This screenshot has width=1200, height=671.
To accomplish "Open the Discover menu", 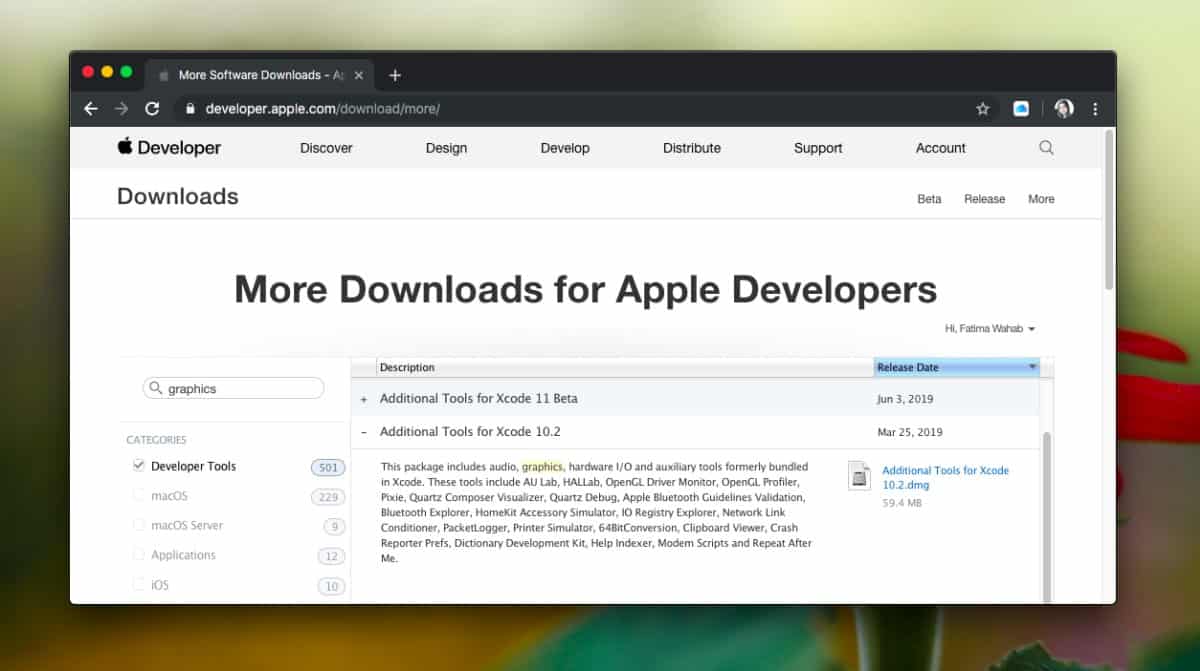I will 326,148.
